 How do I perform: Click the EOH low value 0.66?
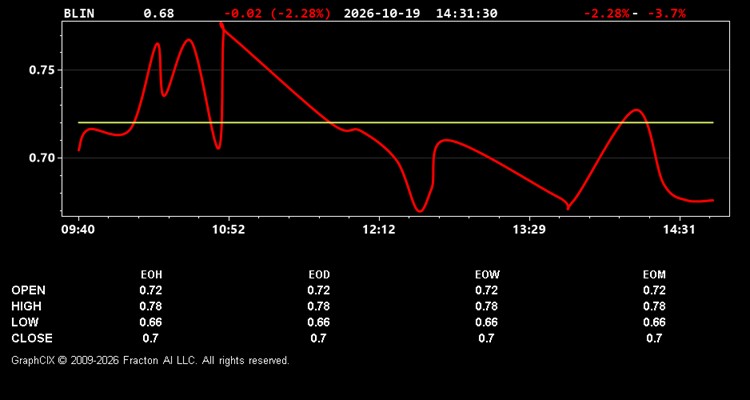(151, 322)
